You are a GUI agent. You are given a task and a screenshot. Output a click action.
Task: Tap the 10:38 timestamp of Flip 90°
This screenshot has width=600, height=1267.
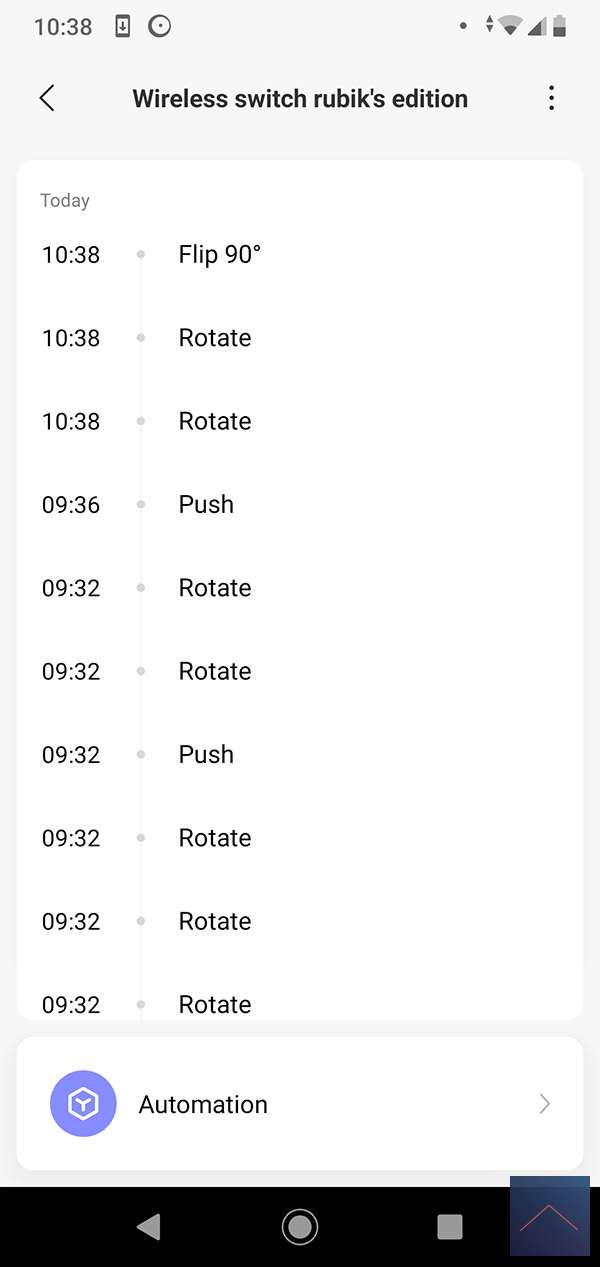pos(71,254)
